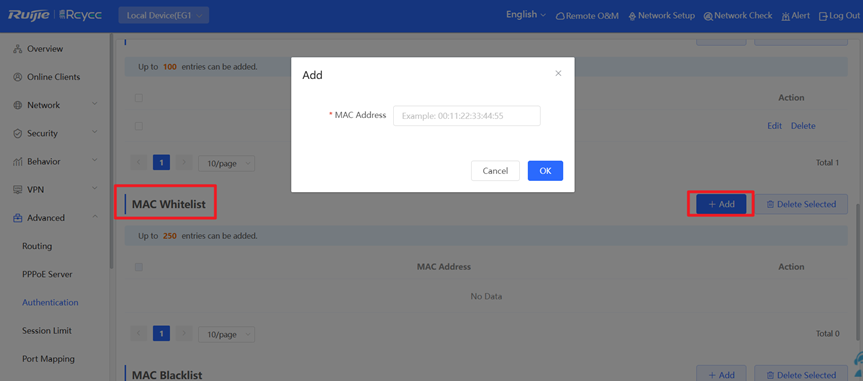The height and width of the screenshot is (381, 863).
Task: Click page 1 in MAC Whitelist pagination
Action: pos(161,334)
